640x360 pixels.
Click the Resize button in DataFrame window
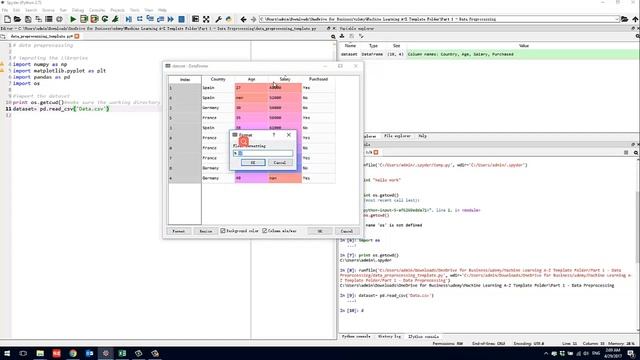coord(206,231)
